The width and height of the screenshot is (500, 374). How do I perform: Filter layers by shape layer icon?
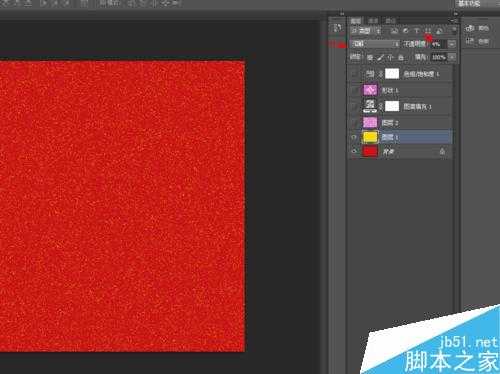(x=428, y=31)
